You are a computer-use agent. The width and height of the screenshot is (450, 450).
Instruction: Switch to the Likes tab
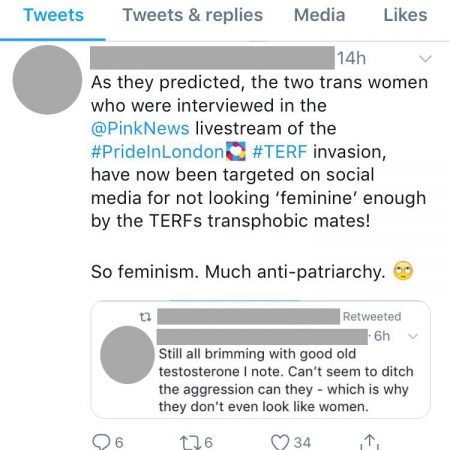point(405,15)
